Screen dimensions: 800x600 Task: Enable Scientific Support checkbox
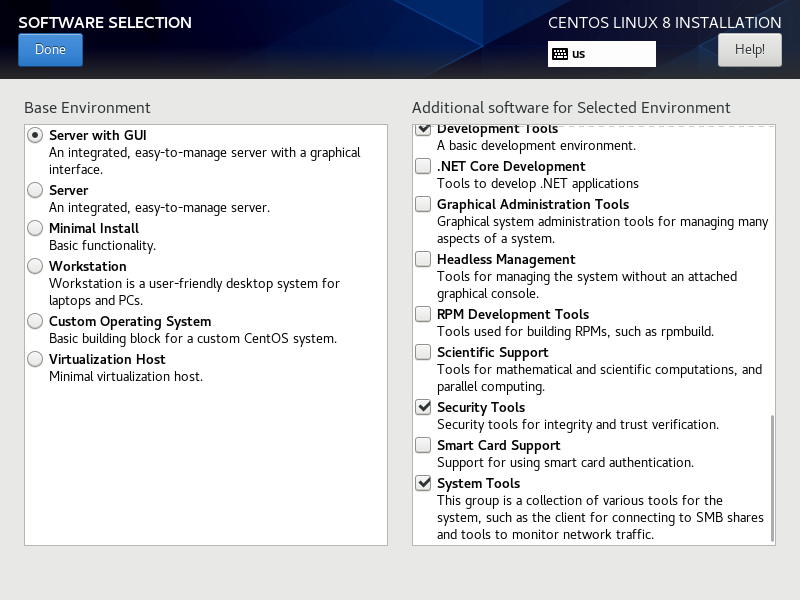pos(423,352)
